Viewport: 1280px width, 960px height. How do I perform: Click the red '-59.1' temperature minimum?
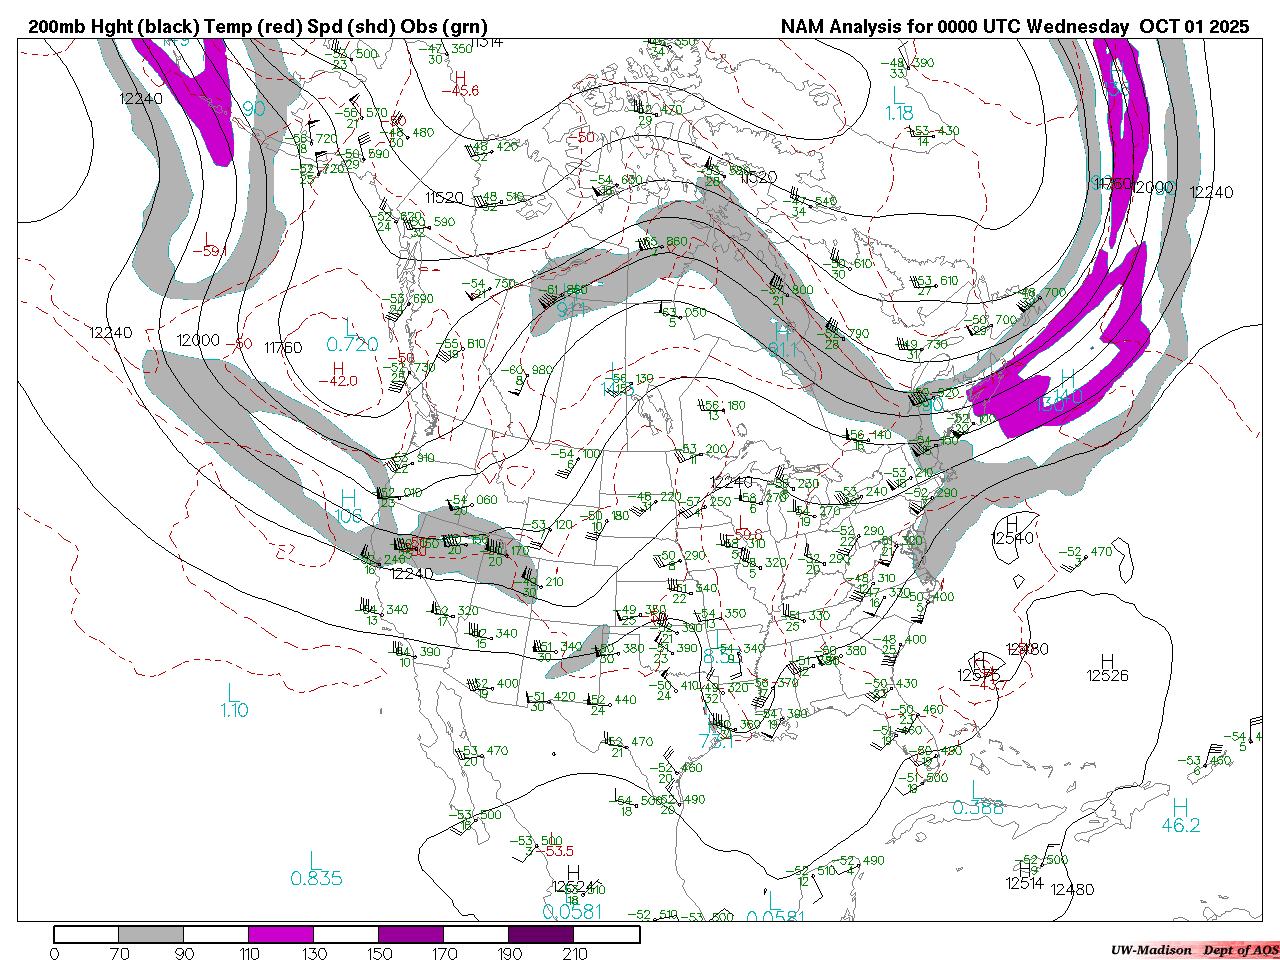(x=210, y=251)
